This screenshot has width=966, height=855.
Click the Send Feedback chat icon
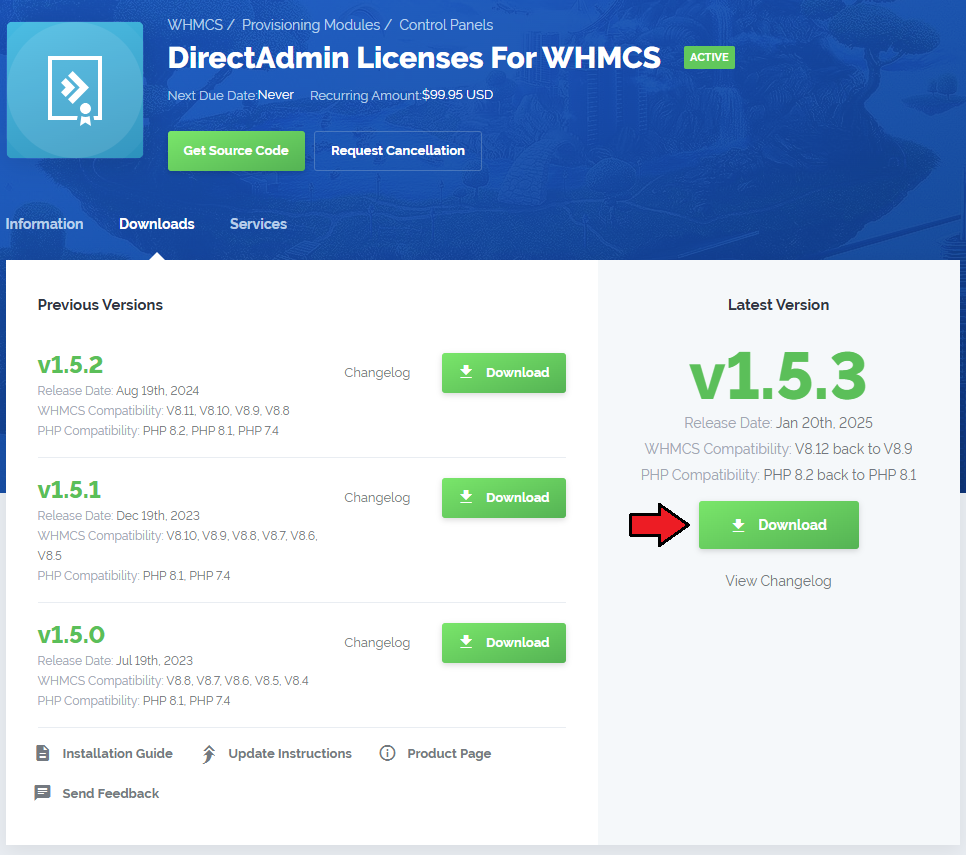click(x=43, y=793)
